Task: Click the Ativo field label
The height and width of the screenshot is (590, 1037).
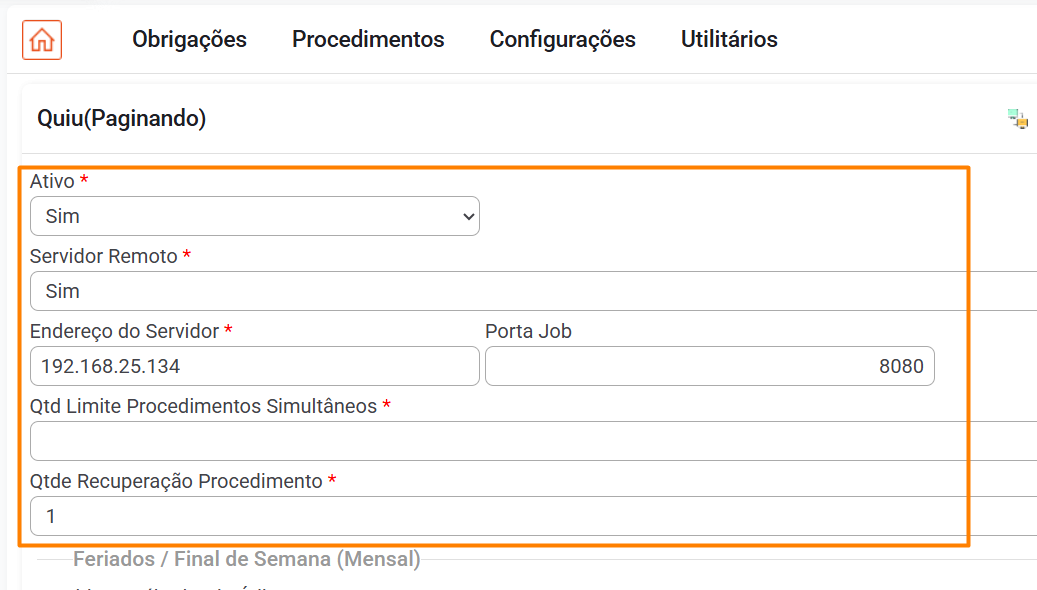Action: pyautogui.click(x=52, y=181)
